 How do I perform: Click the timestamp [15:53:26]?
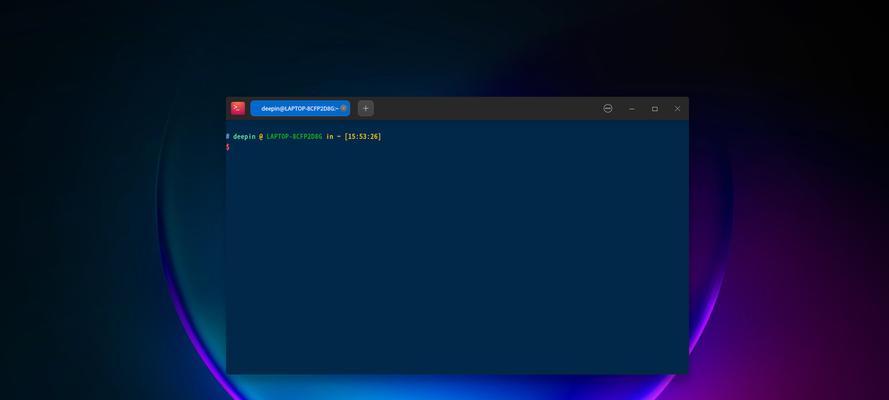pos(363,137)
